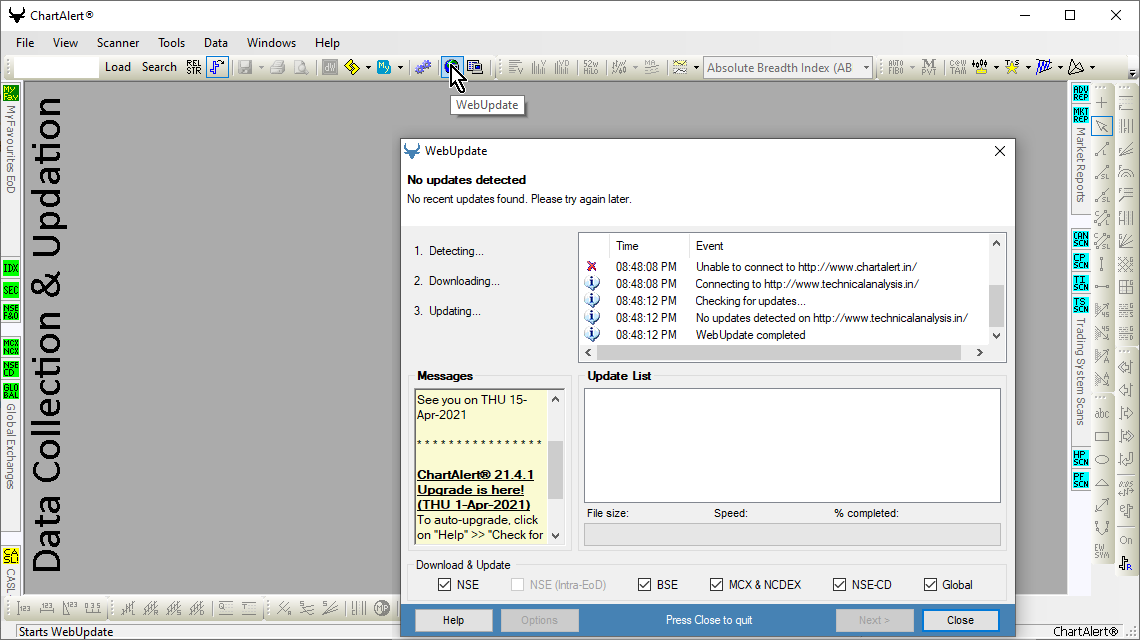Click the NSE F&O icon in left sidebar
Image resolution: width=1140 pixels, height=640 pixels.
[11, 312]
